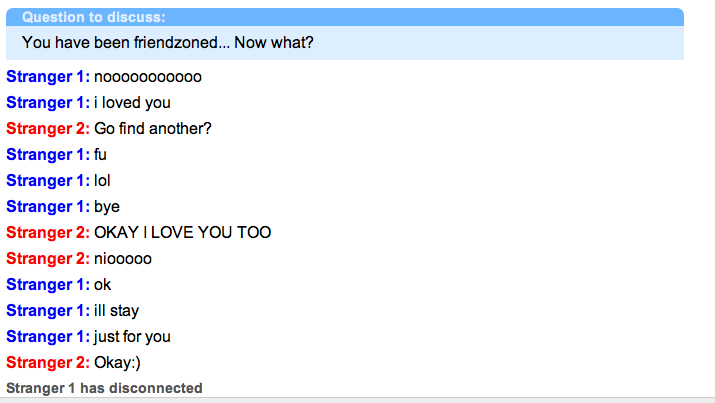This screenshot has height=403, width=715.
Task: Click the 'just for you' message
Action: pyautogui.click(x=132, y=336)
